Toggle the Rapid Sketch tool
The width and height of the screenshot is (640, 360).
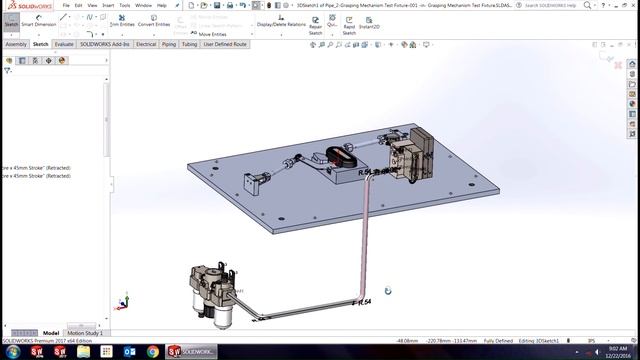[349, 26]
